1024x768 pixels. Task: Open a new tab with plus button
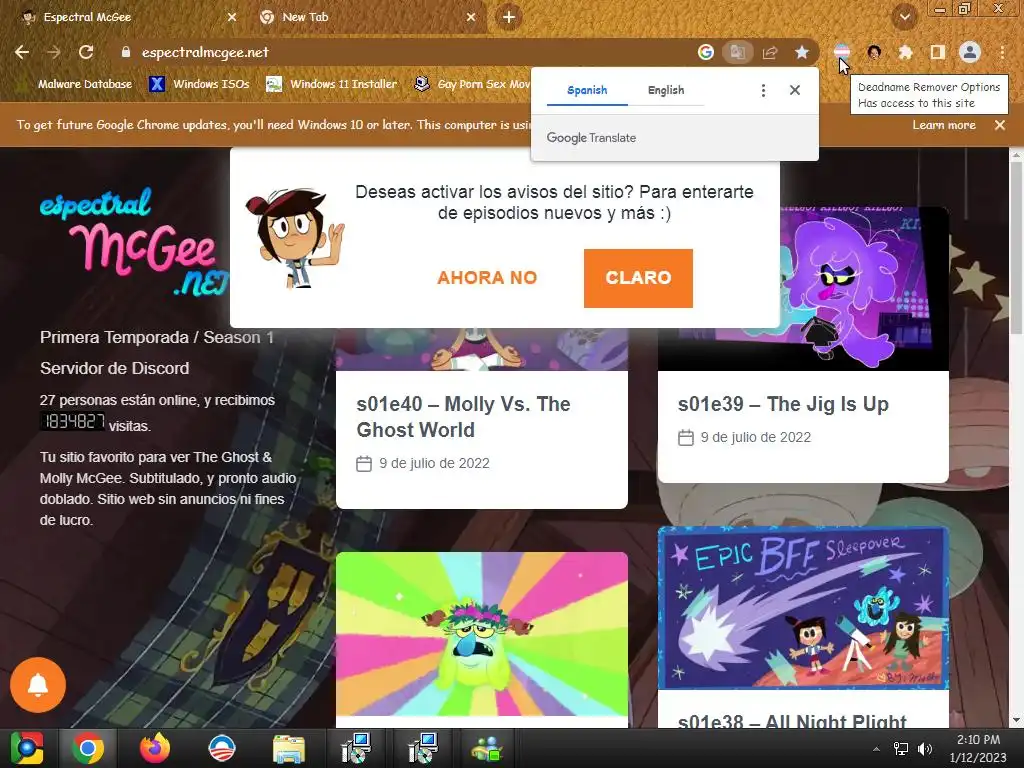(509, 17)
